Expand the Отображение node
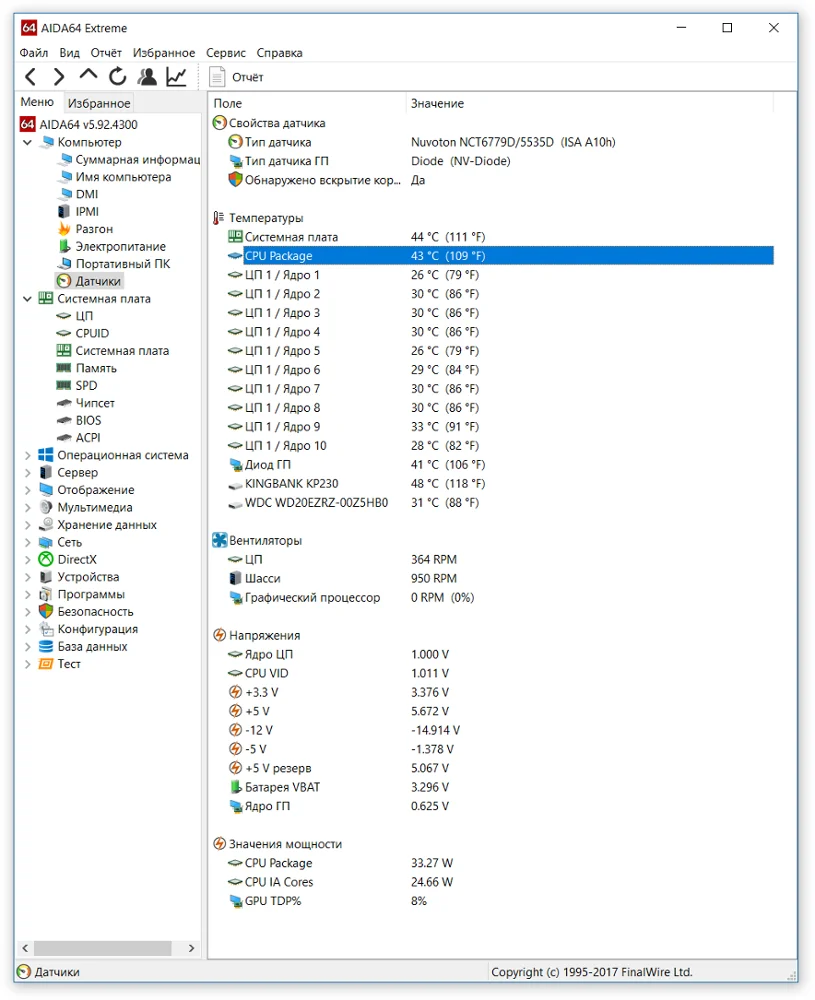 click(x=27, y=490)
